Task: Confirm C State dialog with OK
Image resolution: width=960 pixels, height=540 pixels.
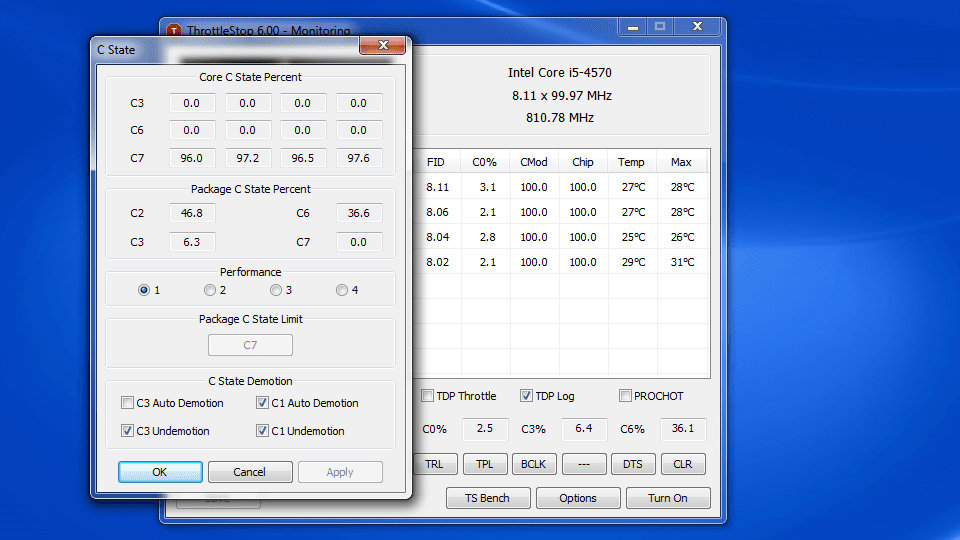Action: pos(160,472)
